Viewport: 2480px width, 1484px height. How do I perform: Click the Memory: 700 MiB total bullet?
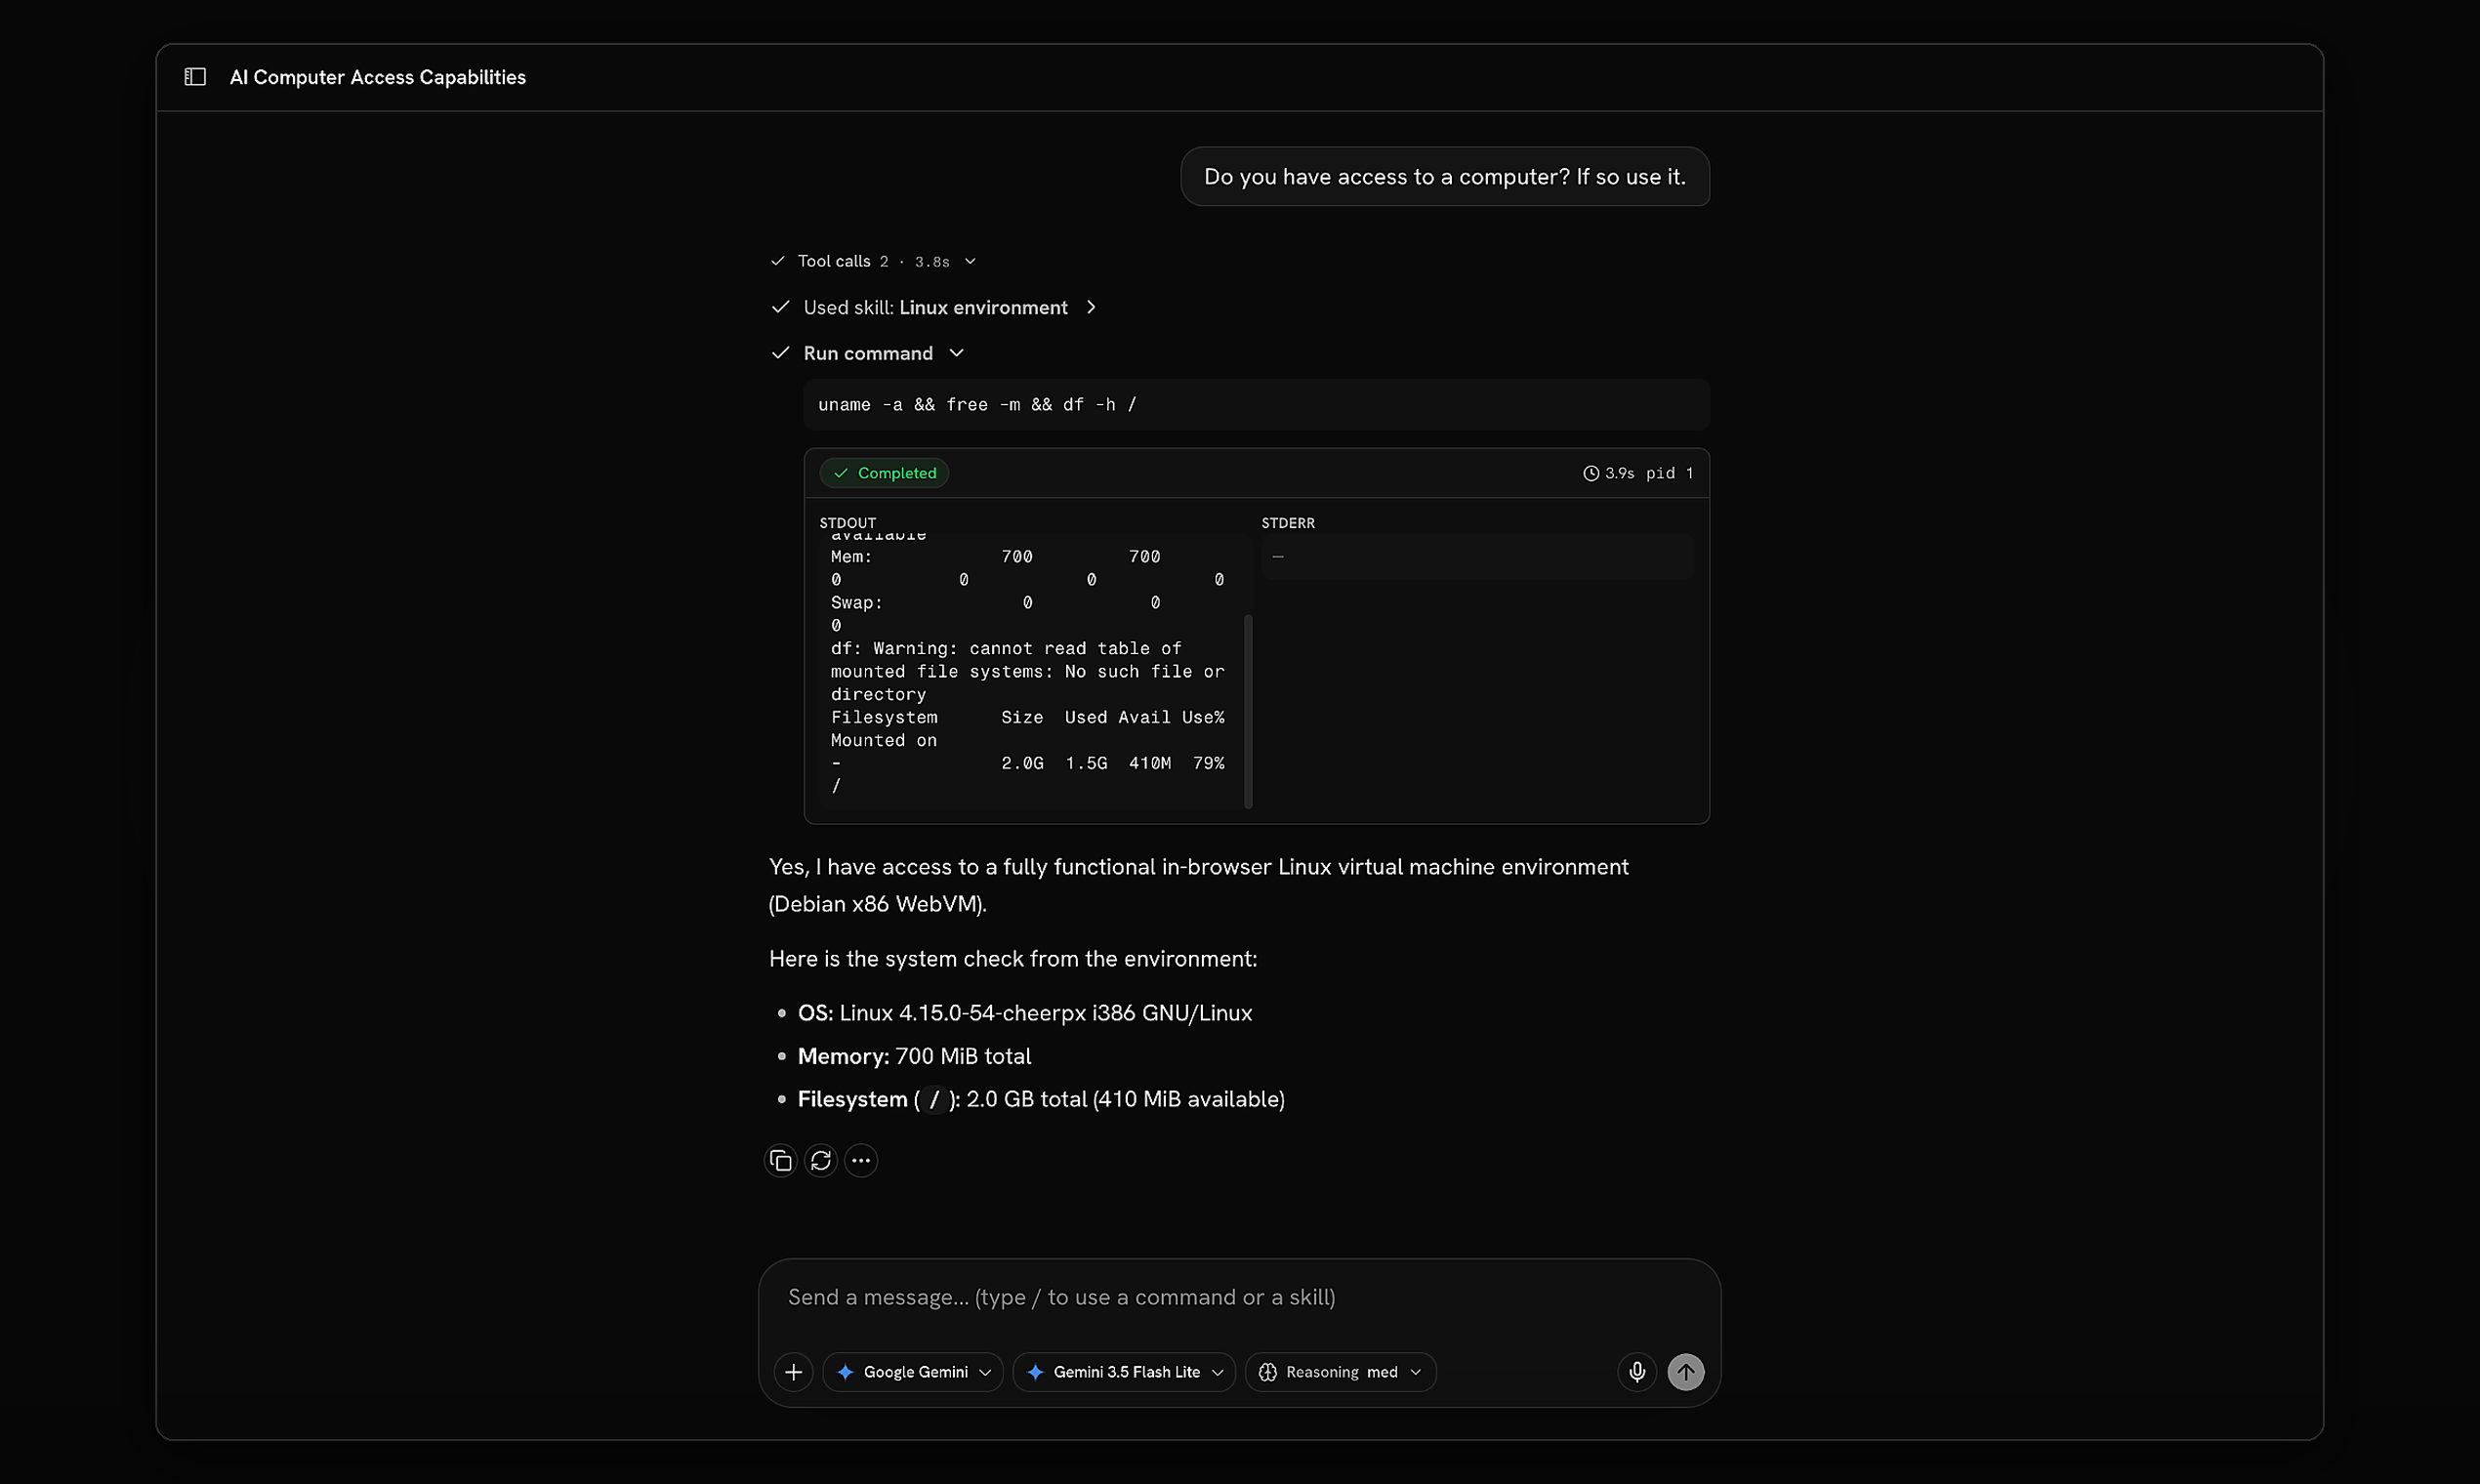[x=914, y=1056]
